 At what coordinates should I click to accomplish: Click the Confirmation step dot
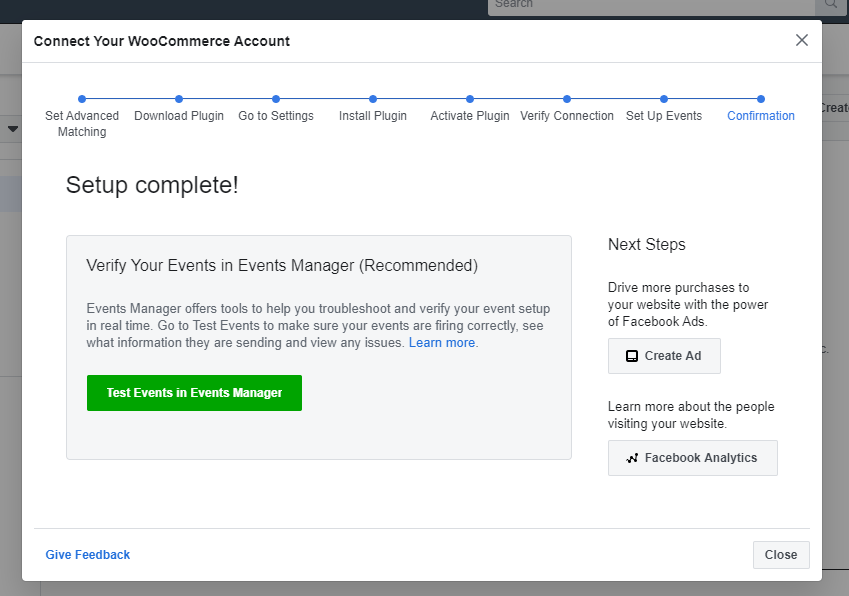click(761, 99)
